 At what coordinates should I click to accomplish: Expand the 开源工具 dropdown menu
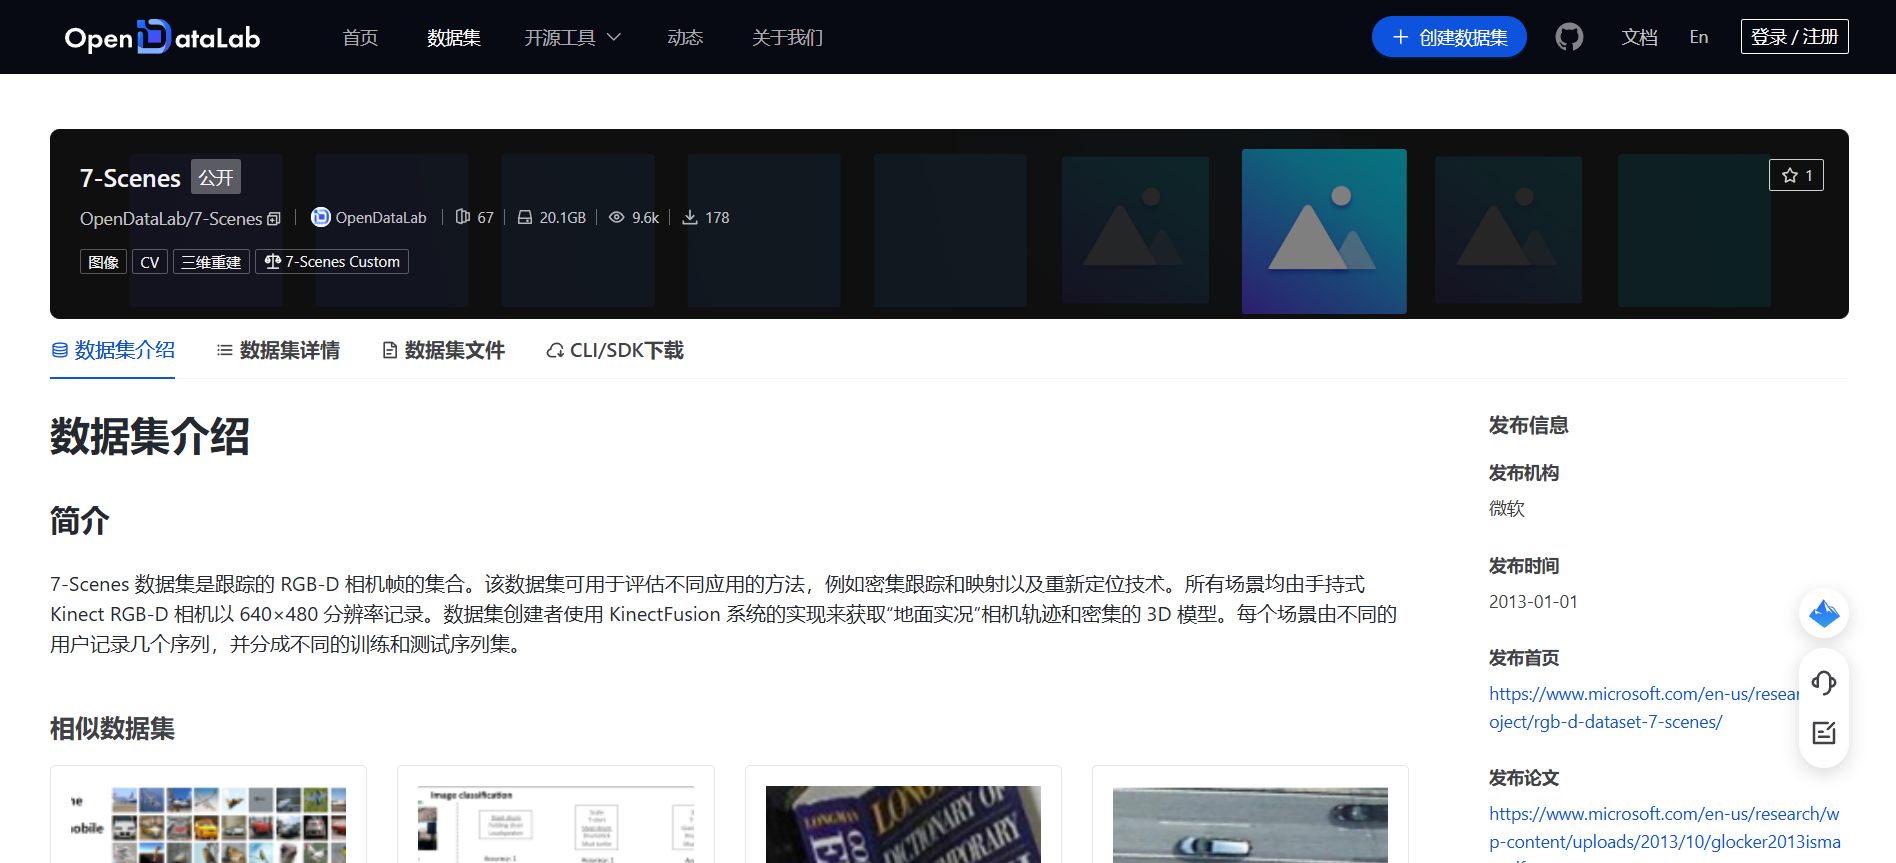[573, 37]
